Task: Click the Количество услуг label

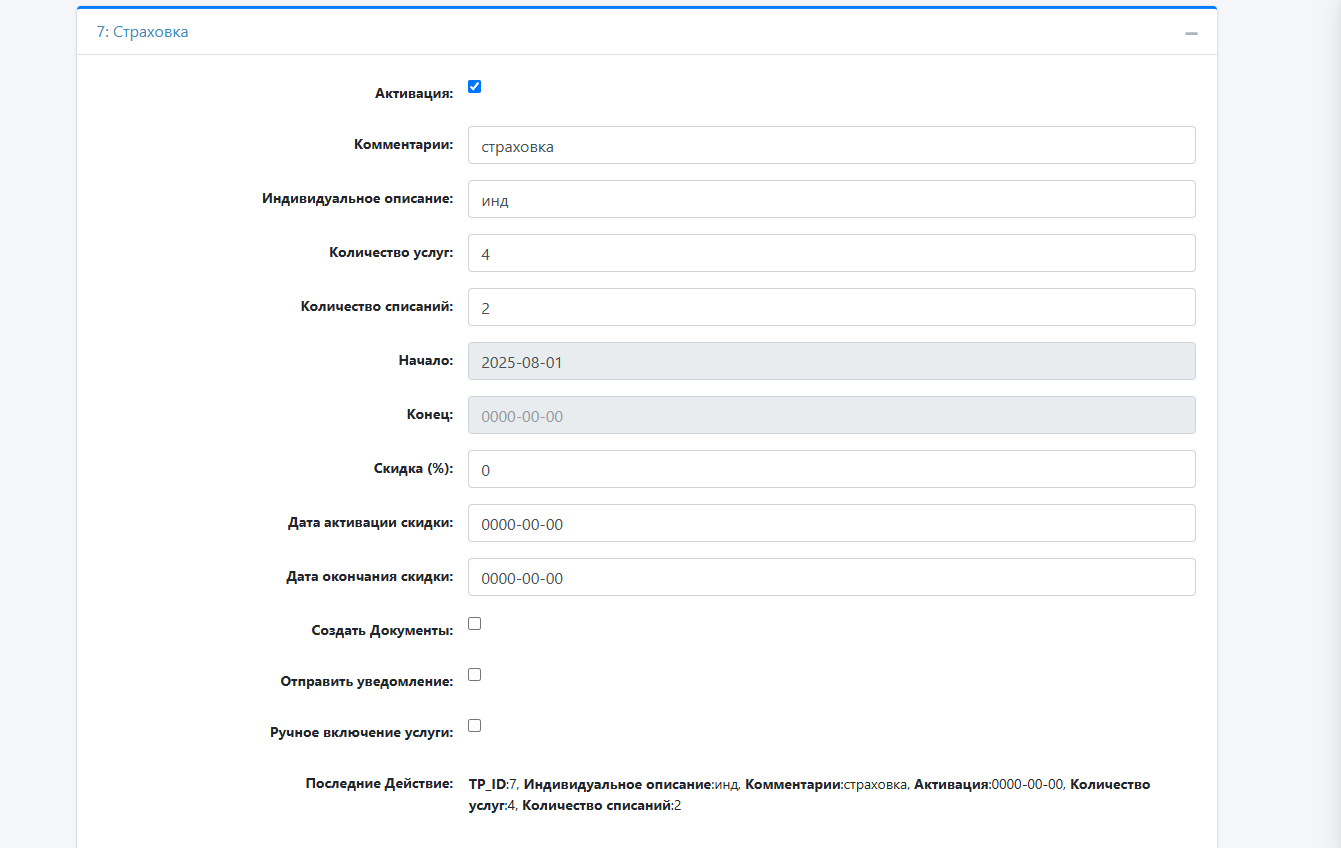Action: pyautogui.click(x=391, y=252)
